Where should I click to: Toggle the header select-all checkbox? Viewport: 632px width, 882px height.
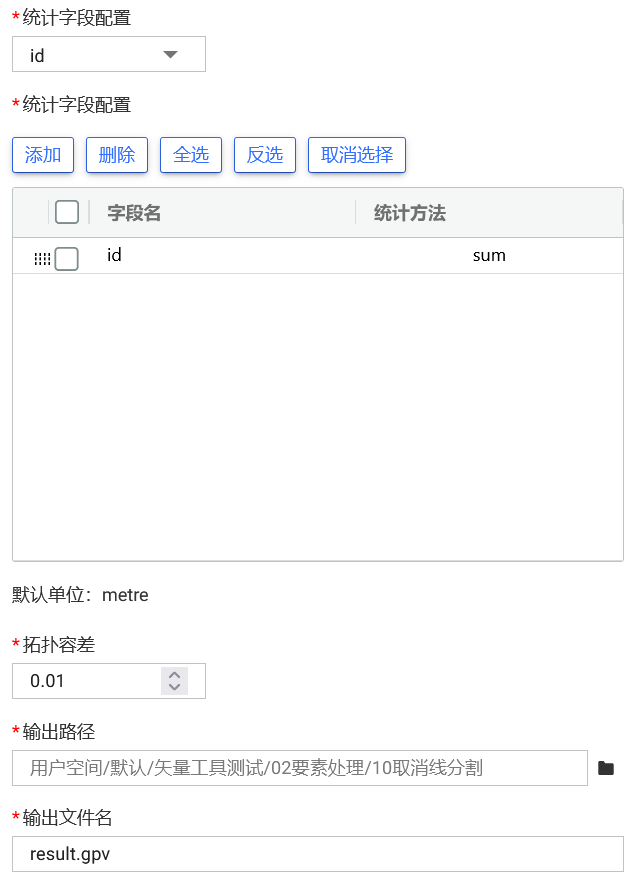[x=67, y=212]
